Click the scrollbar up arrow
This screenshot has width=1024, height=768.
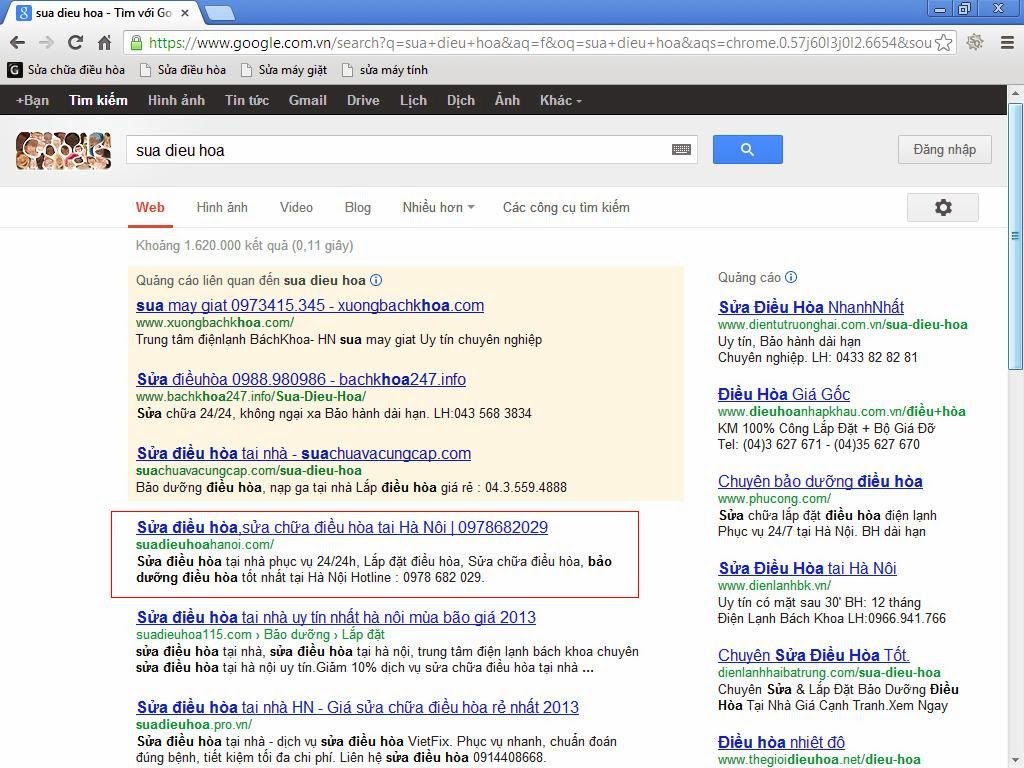point(1015,93)
